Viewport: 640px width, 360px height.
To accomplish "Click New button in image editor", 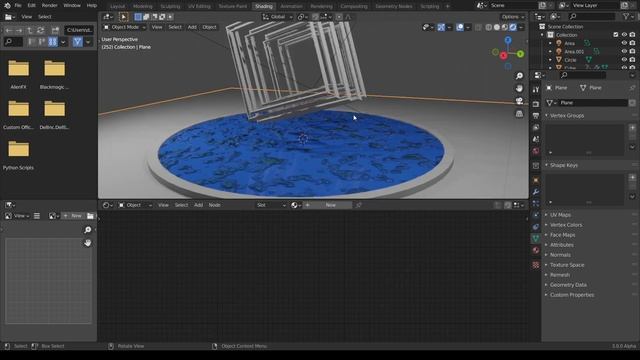I will [x=73, y=216].
